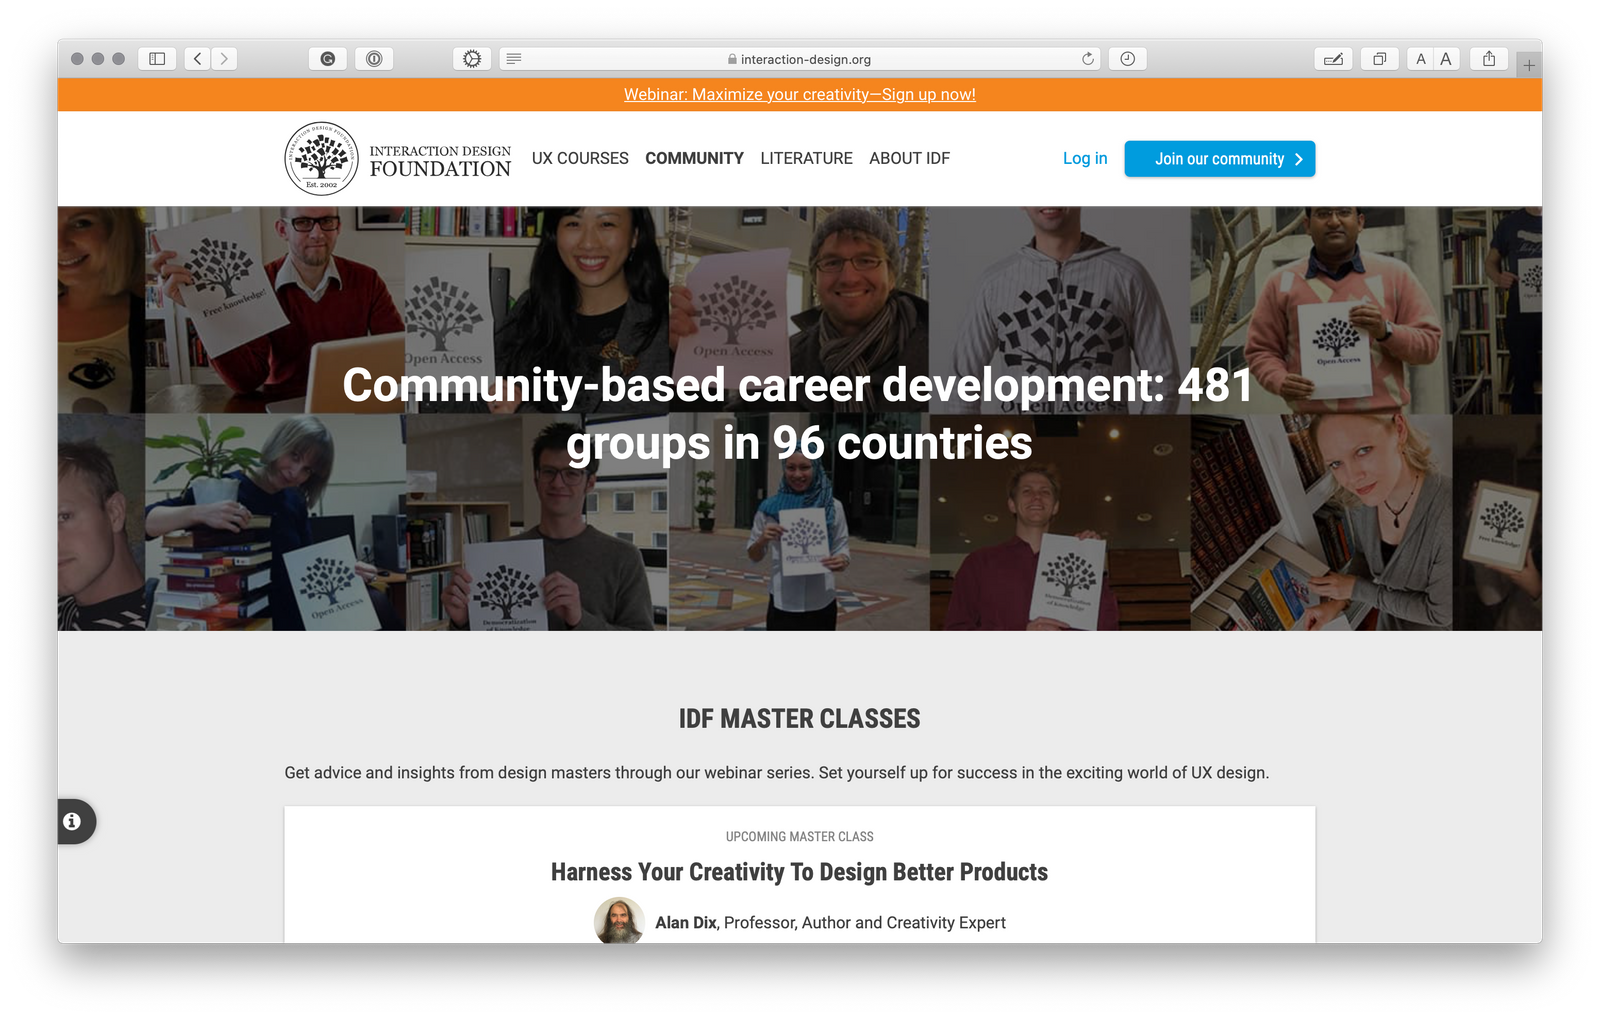Screen dimensions: 1600x1020
Task: Toggle the Safari sidebar
Action: coord(157,59)
